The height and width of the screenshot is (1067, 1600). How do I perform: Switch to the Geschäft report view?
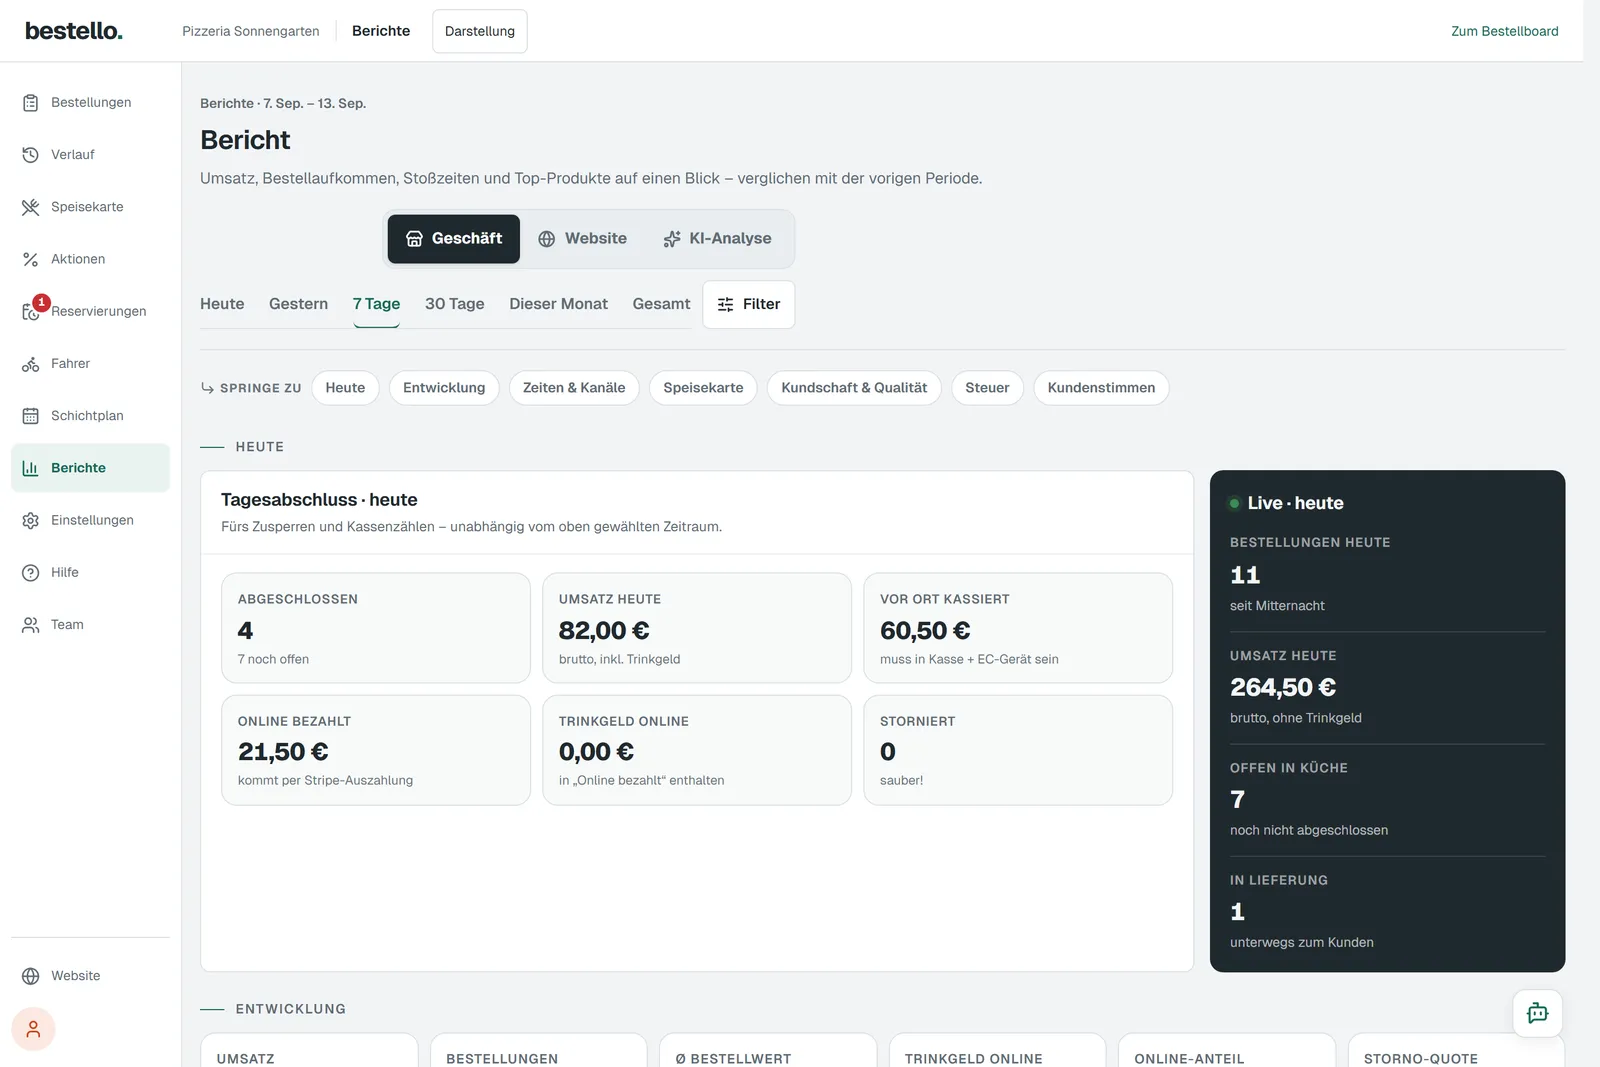click(x=454, y=239)
